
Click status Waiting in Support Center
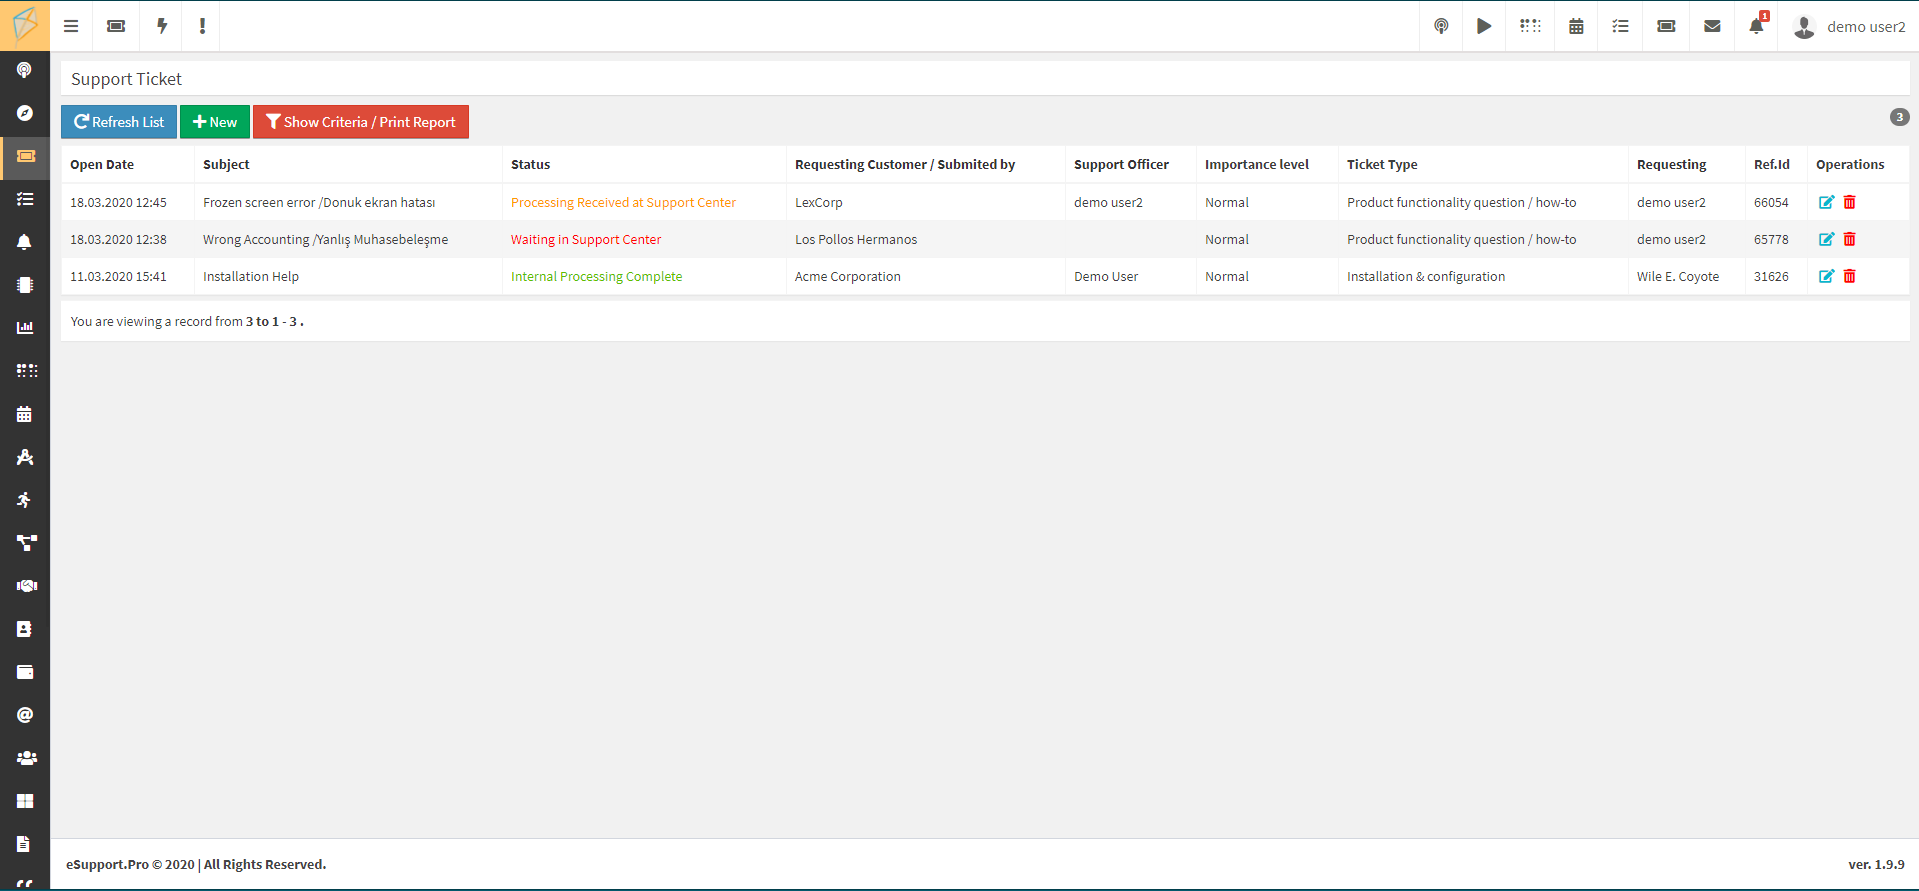(586, 239)
